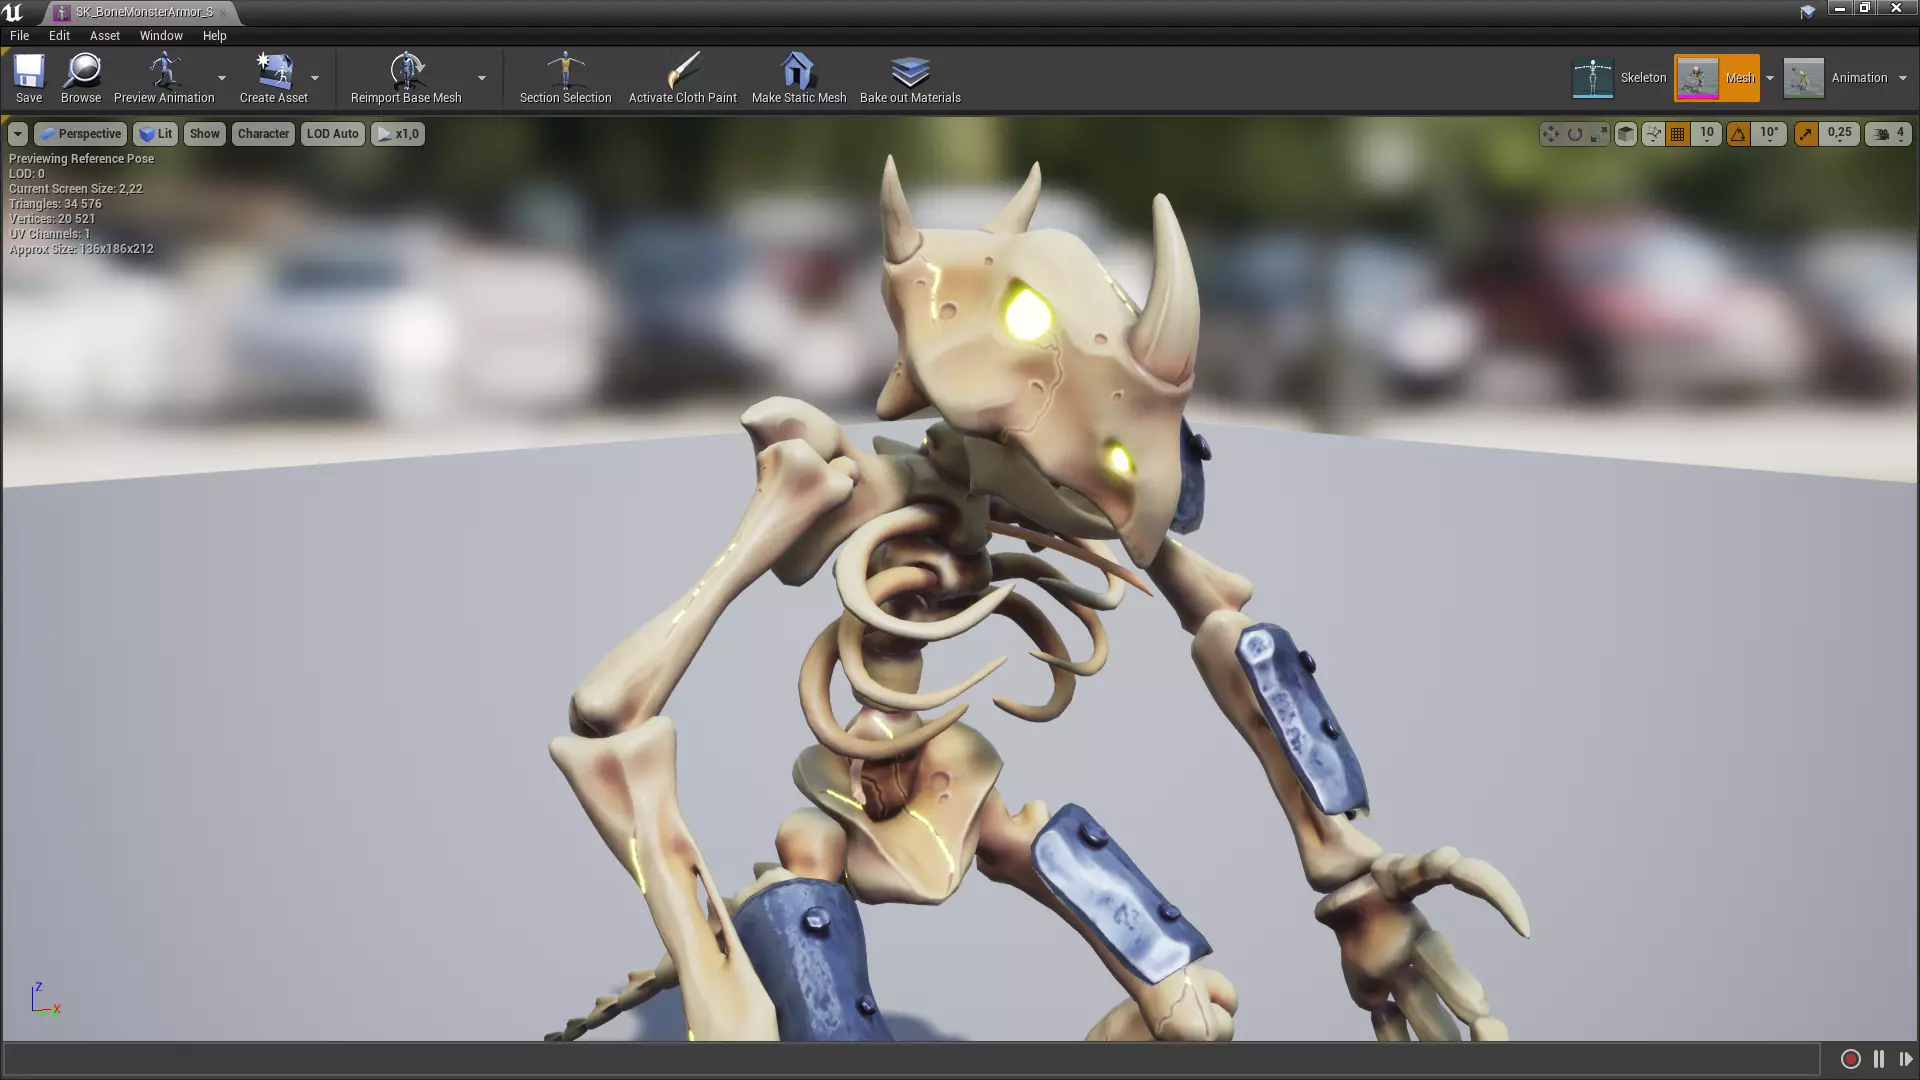Open the Window menu
The width and height of the screenshot is (1920, 1080).
coord(161,35)
